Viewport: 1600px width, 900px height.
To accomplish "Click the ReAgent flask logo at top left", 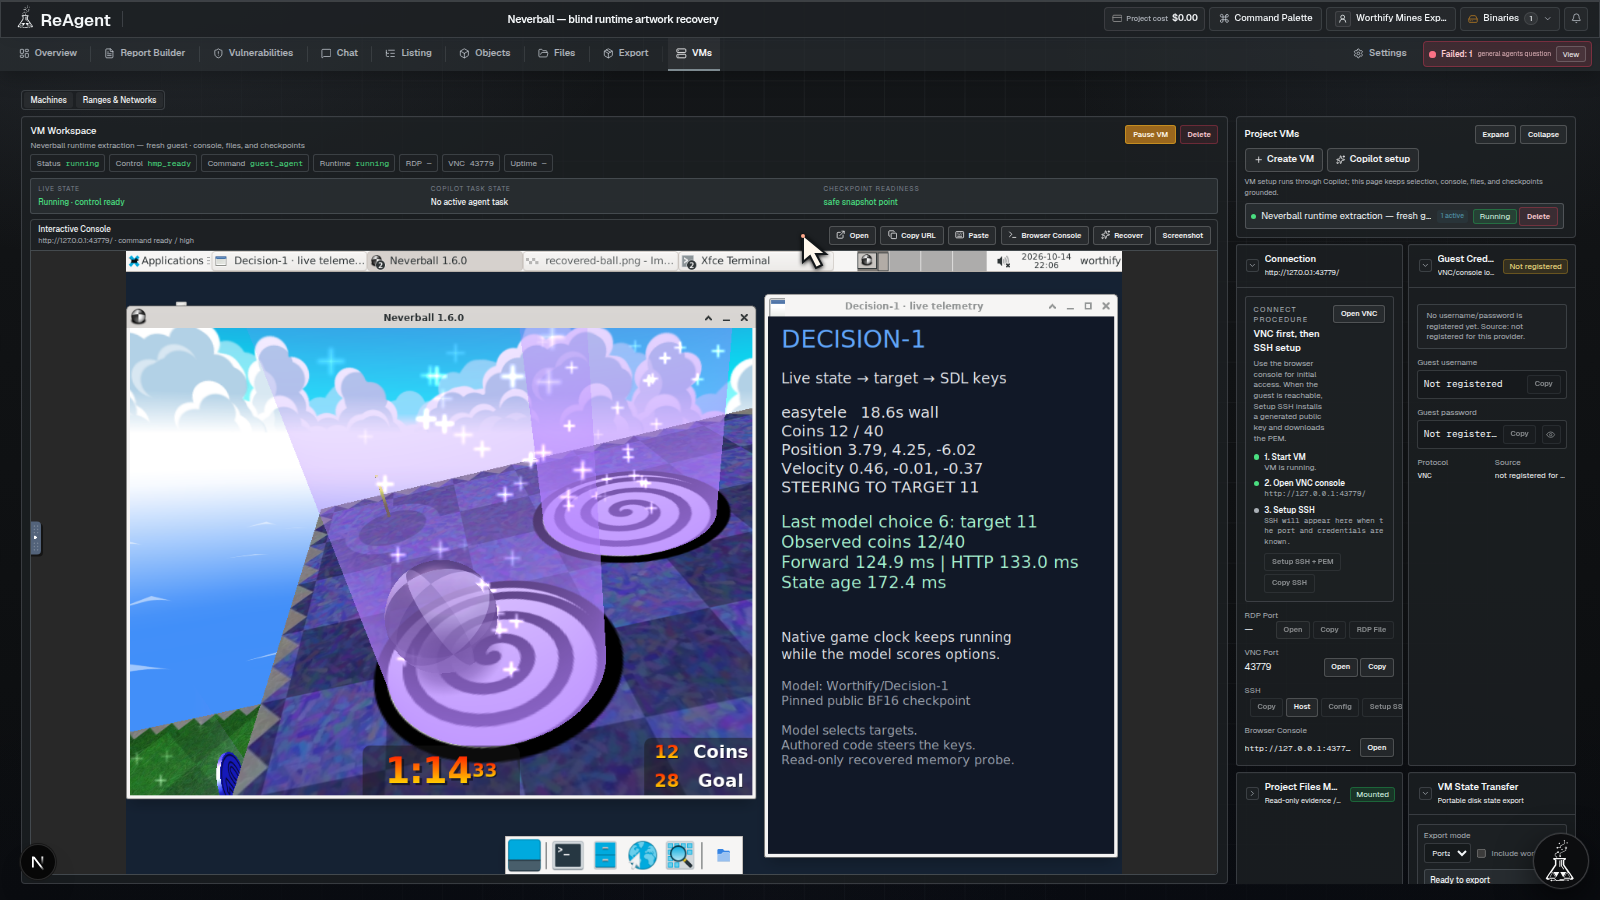I will tap(26, 19).
